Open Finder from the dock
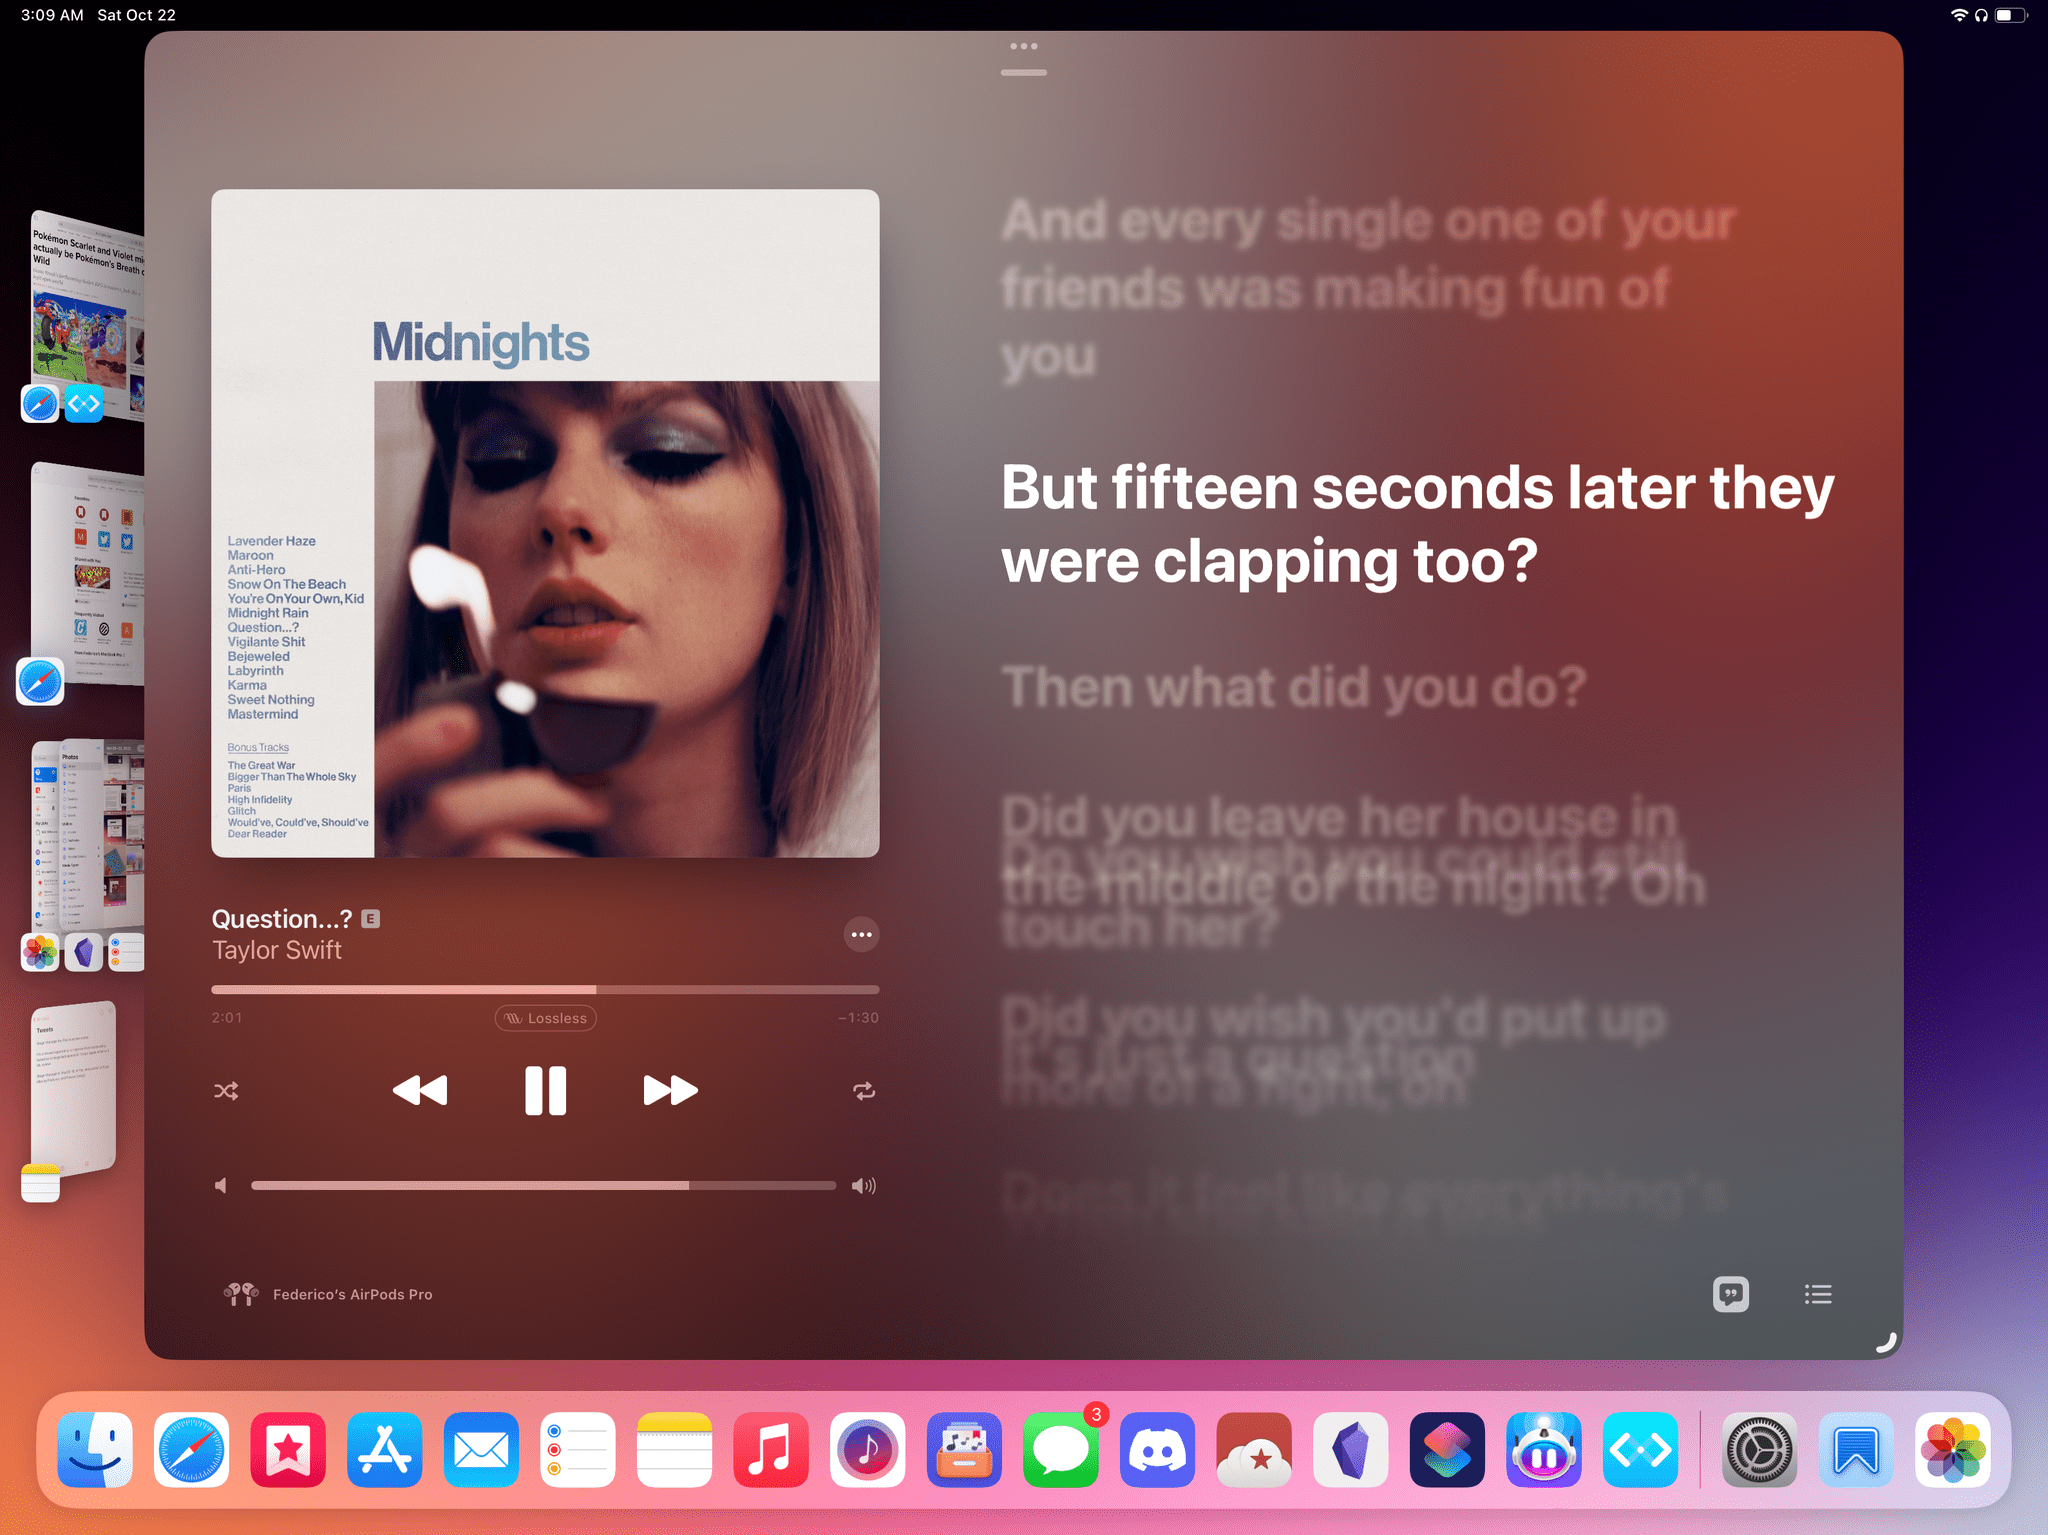2048x1535 pixels. click(x=95, y=1450)
